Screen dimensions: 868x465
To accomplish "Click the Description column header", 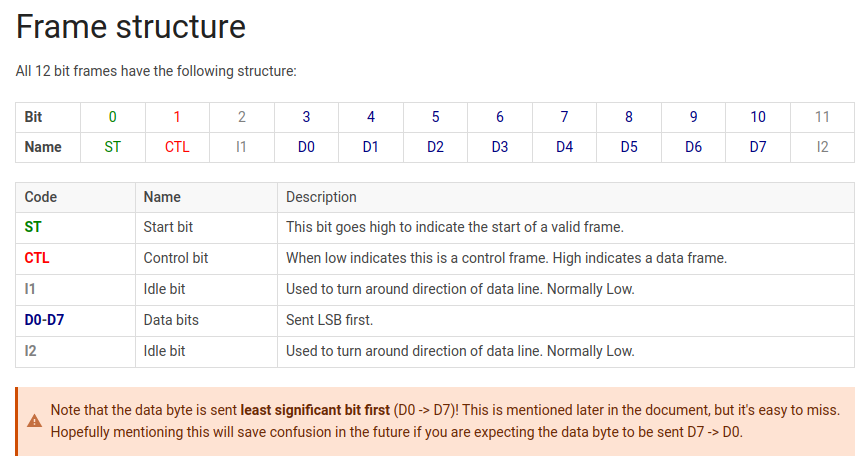I will coord(321,197).
